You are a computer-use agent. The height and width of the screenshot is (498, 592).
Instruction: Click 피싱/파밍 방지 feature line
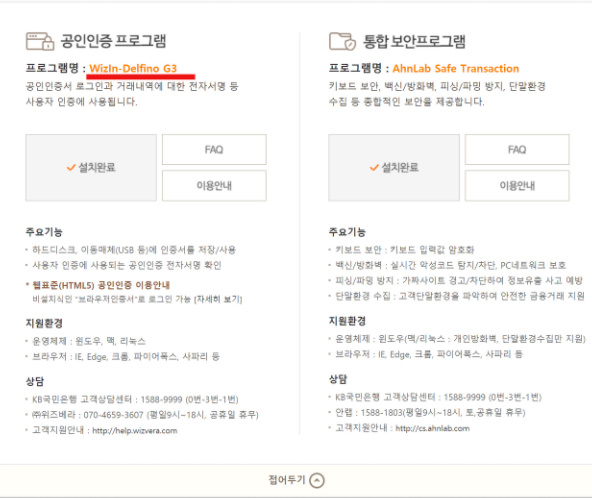459,281
